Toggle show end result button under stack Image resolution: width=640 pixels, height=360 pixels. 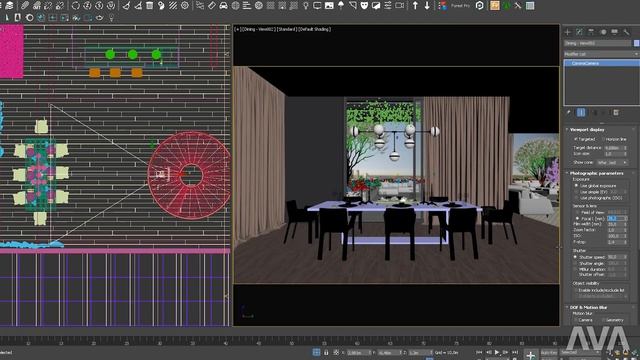581,113
